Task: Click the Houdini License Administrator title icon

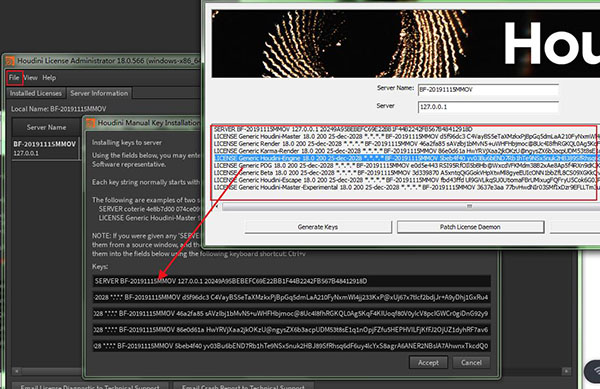Action: (10, 61)
